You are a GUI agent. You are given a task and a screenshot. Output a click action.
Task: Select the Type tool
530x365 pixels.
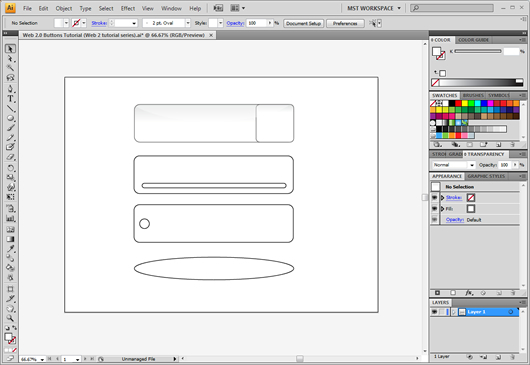(10, 99)
